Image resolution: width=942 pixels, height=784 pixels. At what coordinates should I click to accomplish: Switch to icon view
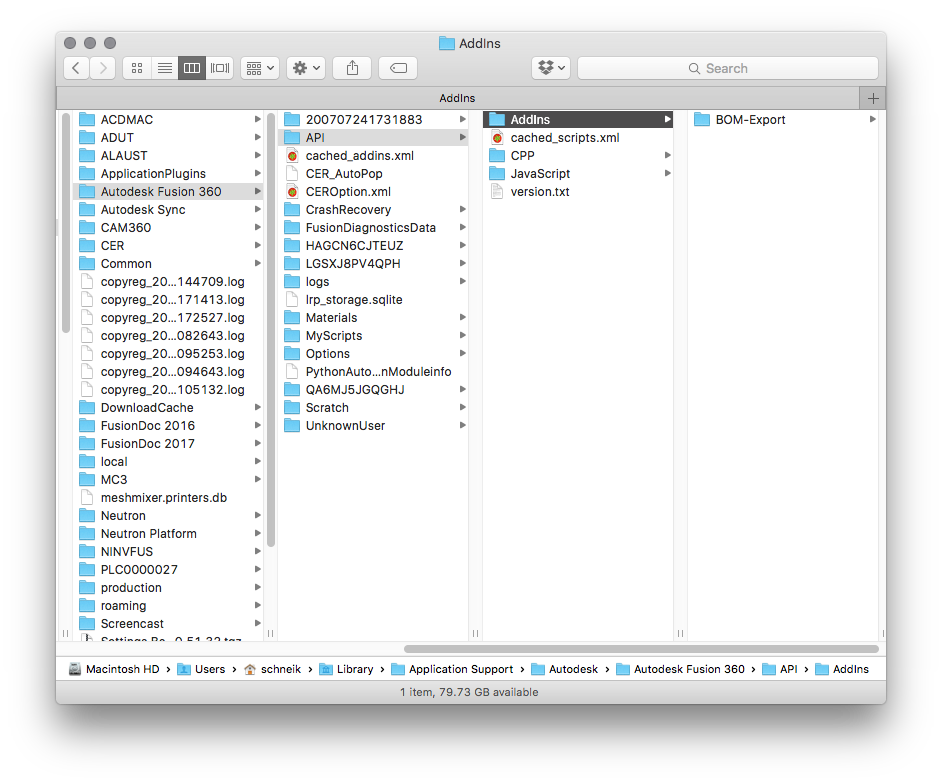[137, 68]
